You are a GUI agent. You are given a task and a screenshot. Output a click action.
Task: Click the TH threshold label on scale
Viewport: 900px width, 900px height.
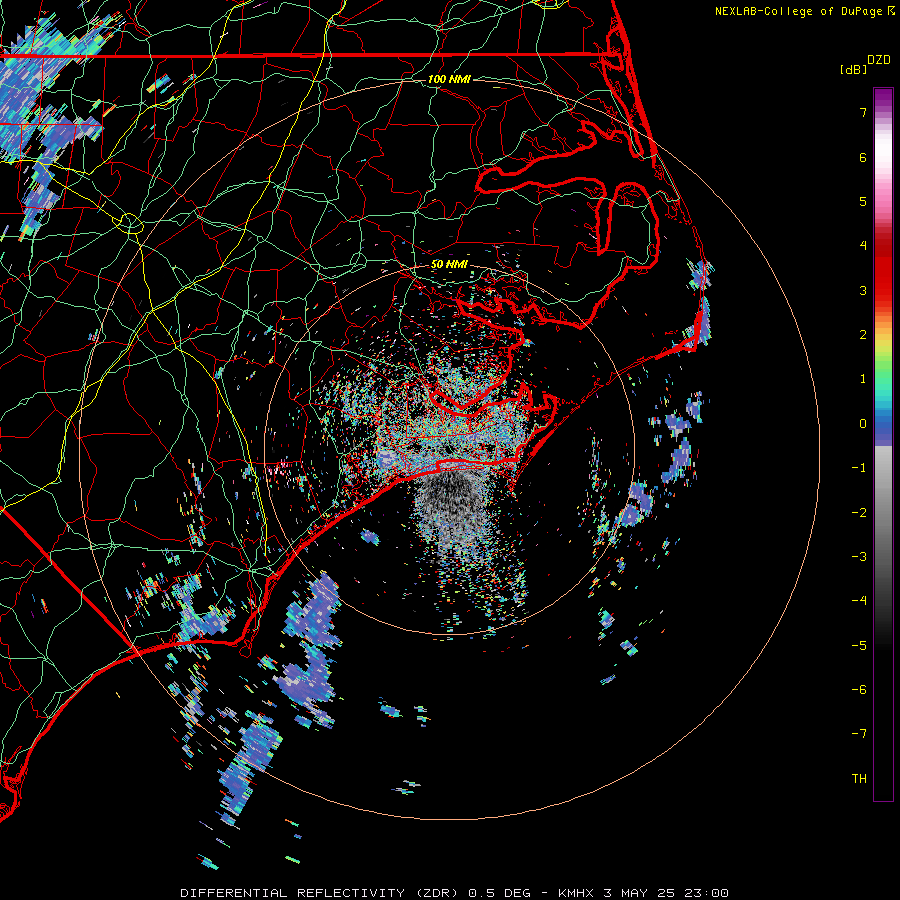(859, 779)
